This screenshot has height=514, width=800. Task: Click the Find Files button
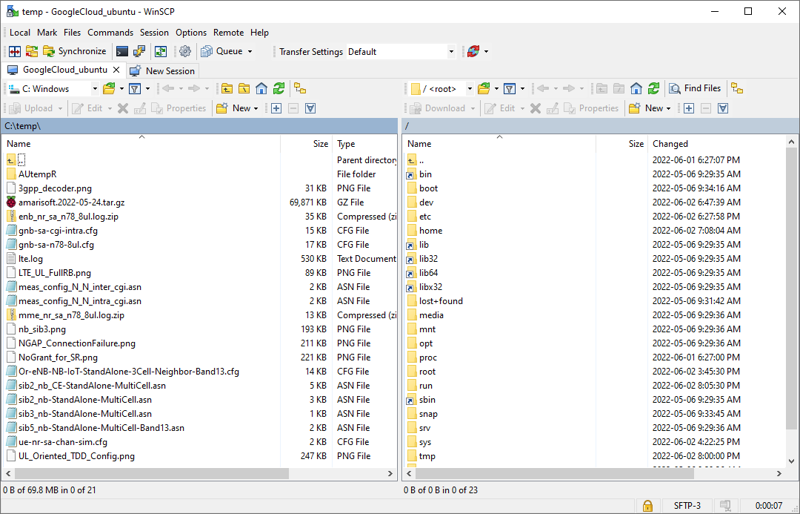coord(695,88)
